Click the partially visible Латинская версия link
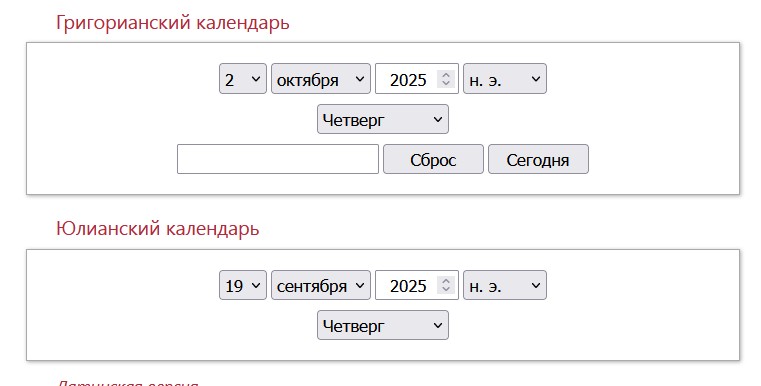This screenshot has width=761, height=386. (128, 383)
